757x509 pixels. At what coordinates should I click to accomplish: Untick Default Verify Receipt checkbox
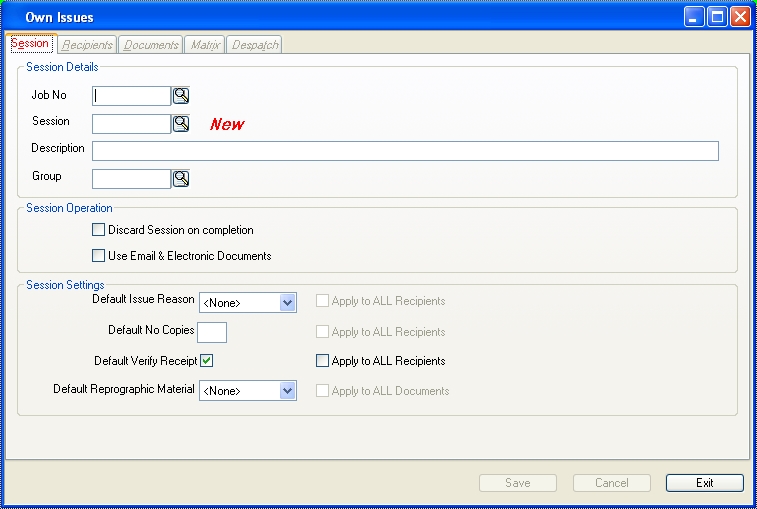(207, 360)
